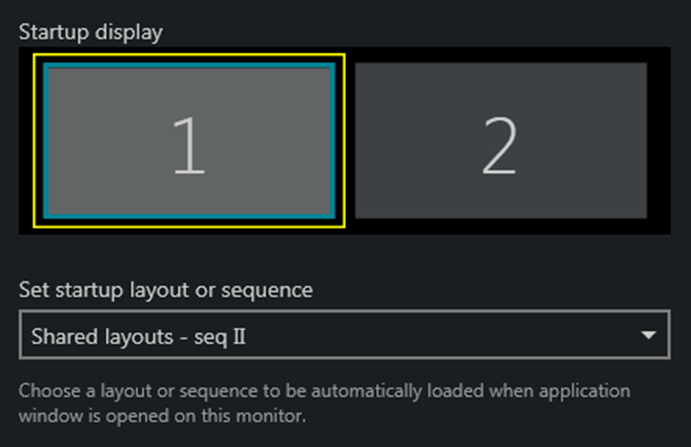691x447 pixels.
Task: Click the white down-triangle icon in combo box
Action: [x=648, y=335]
